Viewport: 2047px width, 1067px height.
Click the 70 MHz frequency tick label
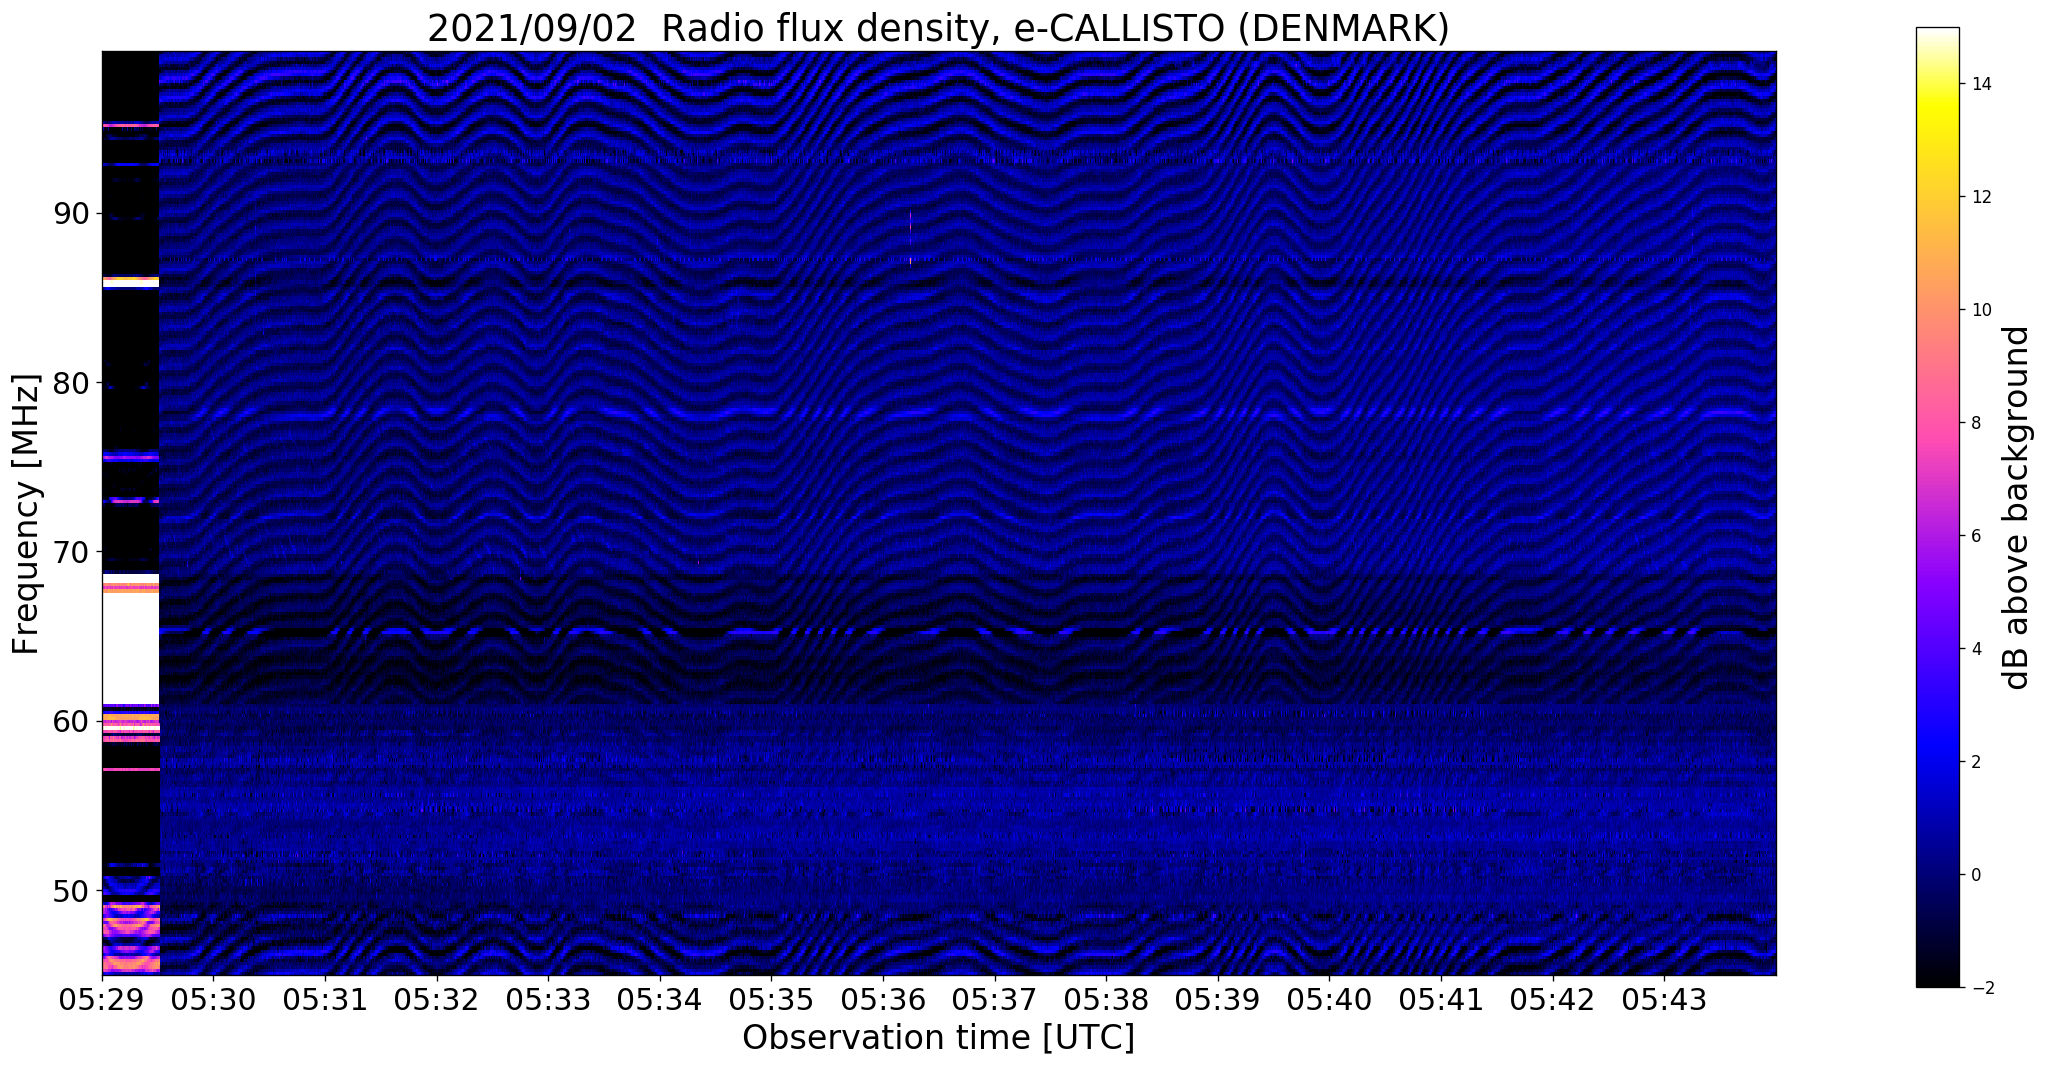click(72, 552)
